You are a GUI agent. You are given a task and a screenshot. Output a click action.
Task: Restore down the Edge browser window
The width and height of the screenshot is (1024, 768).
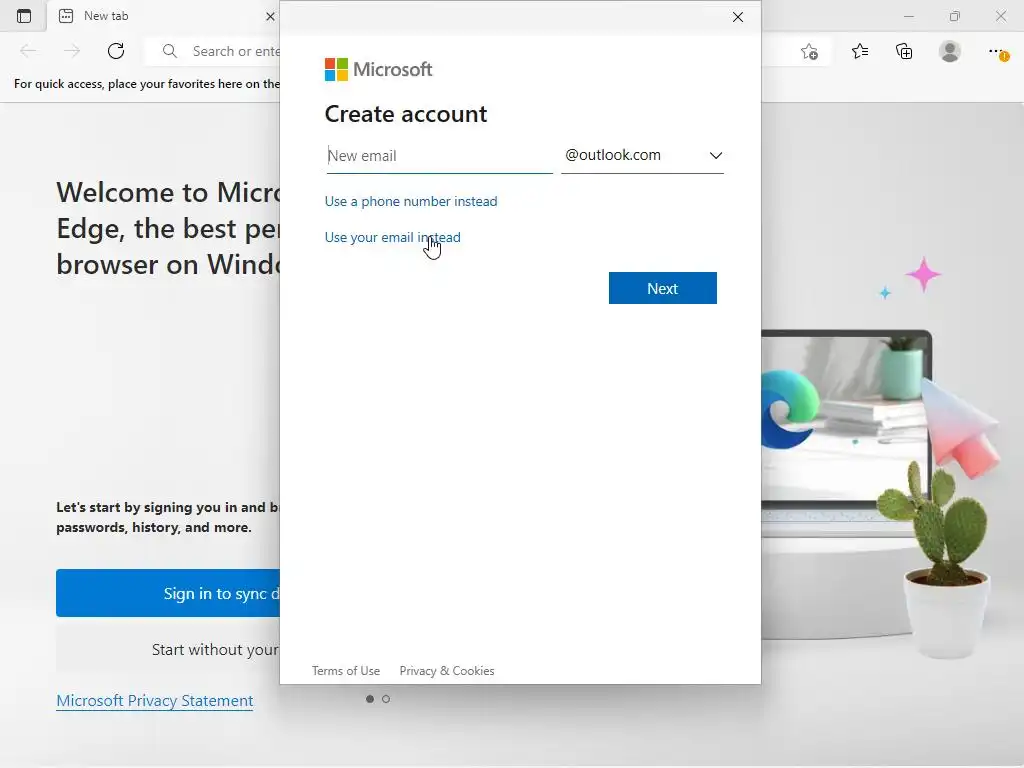click(x=955, y=16)
